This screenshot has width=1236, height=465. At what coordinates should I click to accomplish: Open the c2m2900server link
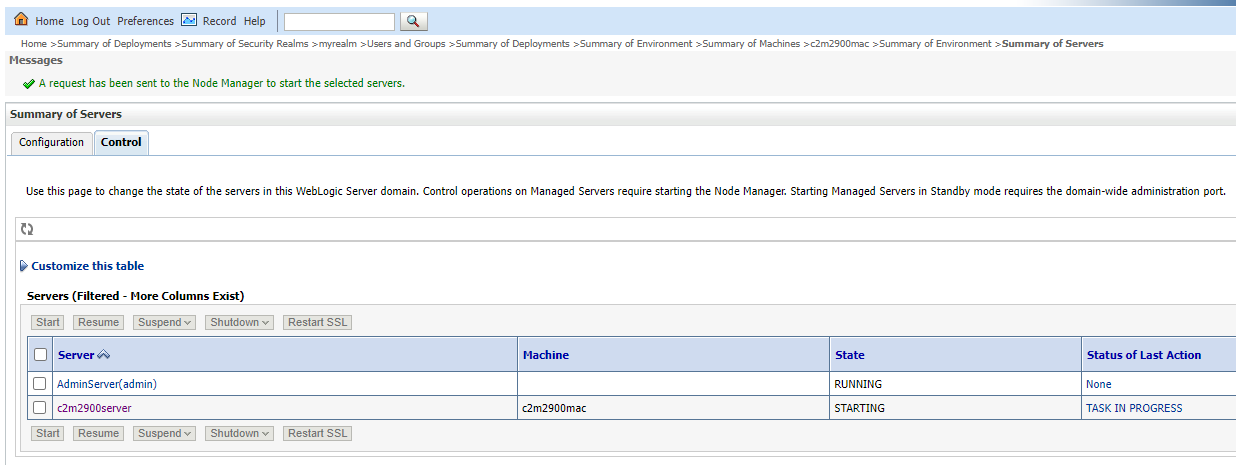pyautogui.click(x=94, y=408)
